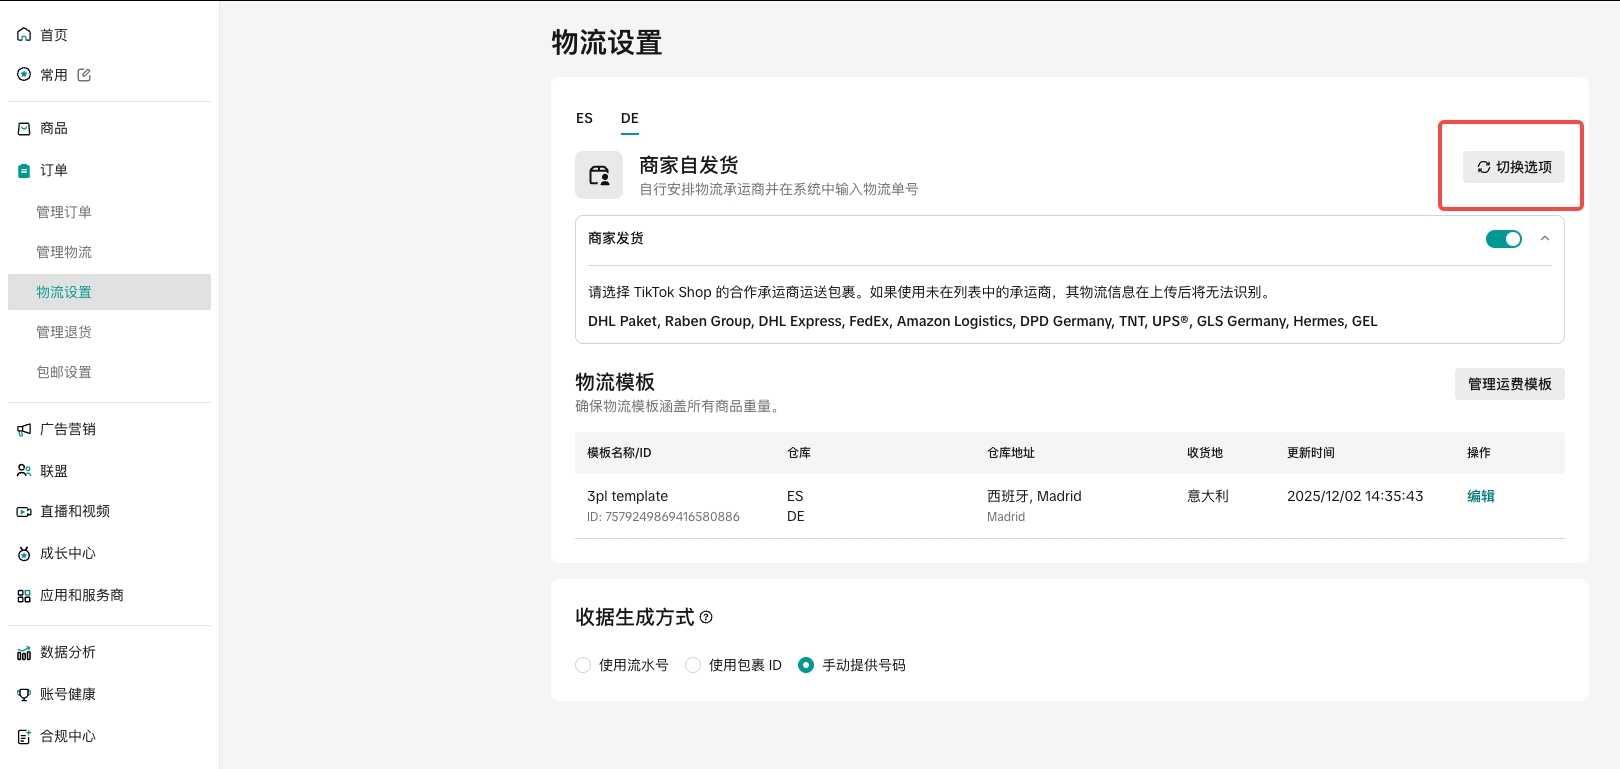This screenshot has width=1620, height=769.
Task: Click the 账号健康 trophy icon
Action: click(24, 695)
